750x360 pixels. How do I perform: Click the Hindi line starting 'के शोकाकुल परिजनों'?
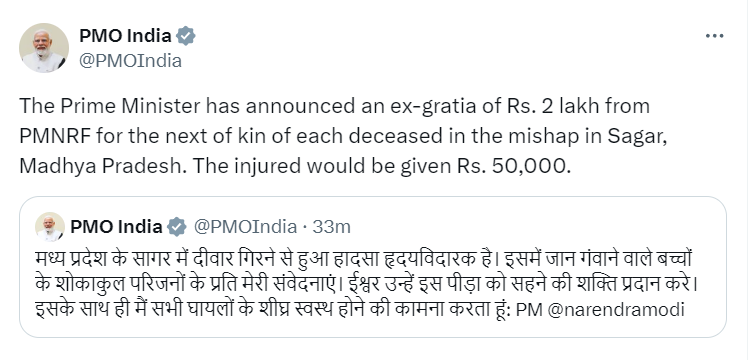pyautogui.click(x=364, y=284)
